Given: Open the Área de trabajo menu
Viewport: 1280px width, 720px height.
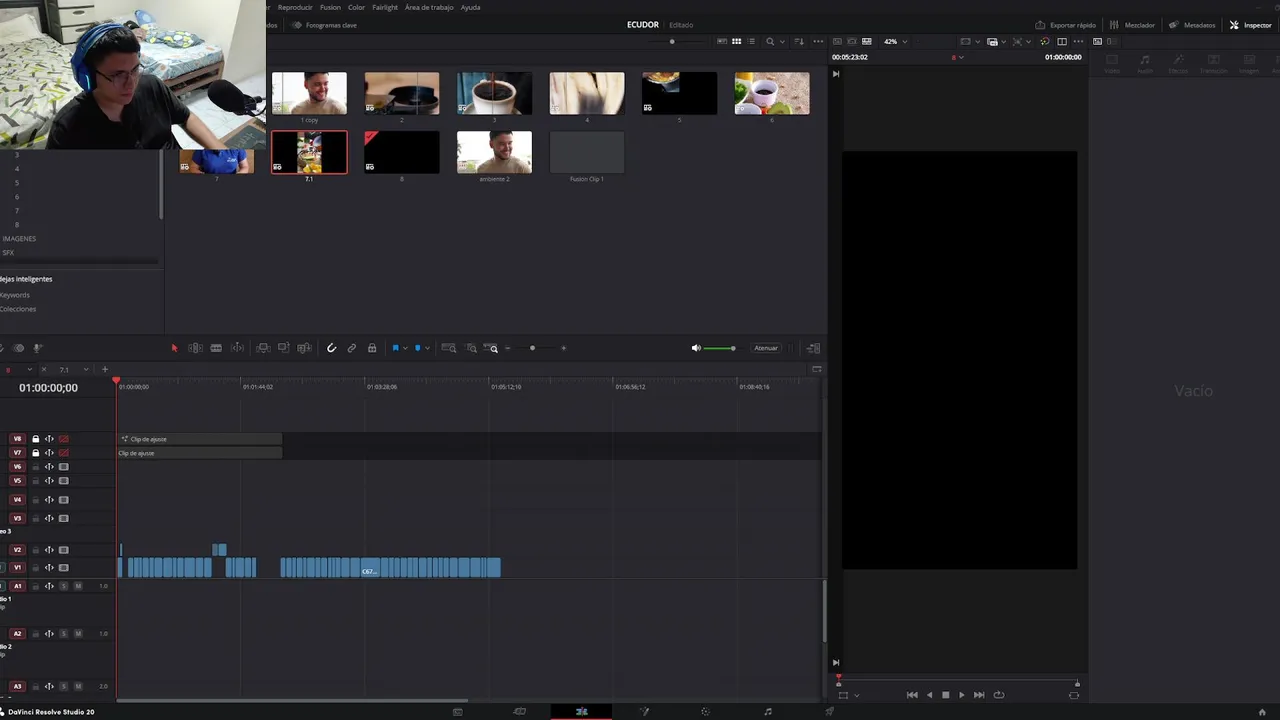Looking at the screenshot, I should tap(429, 7).
